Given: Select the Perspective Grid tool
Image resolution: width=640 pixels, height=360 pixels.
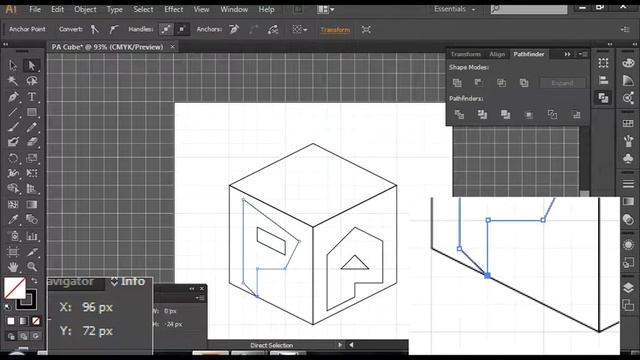Looking at the screenshot, I should [x=31, y=189].
